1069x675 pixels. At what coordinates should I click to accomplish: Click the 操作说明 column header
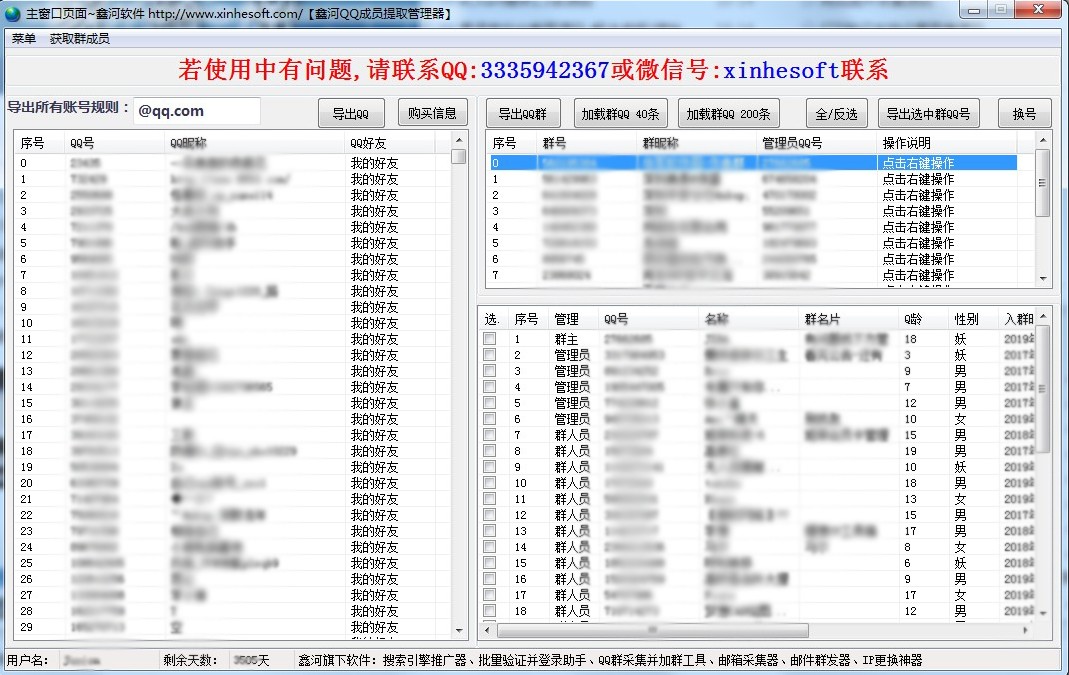coord(947,143)
